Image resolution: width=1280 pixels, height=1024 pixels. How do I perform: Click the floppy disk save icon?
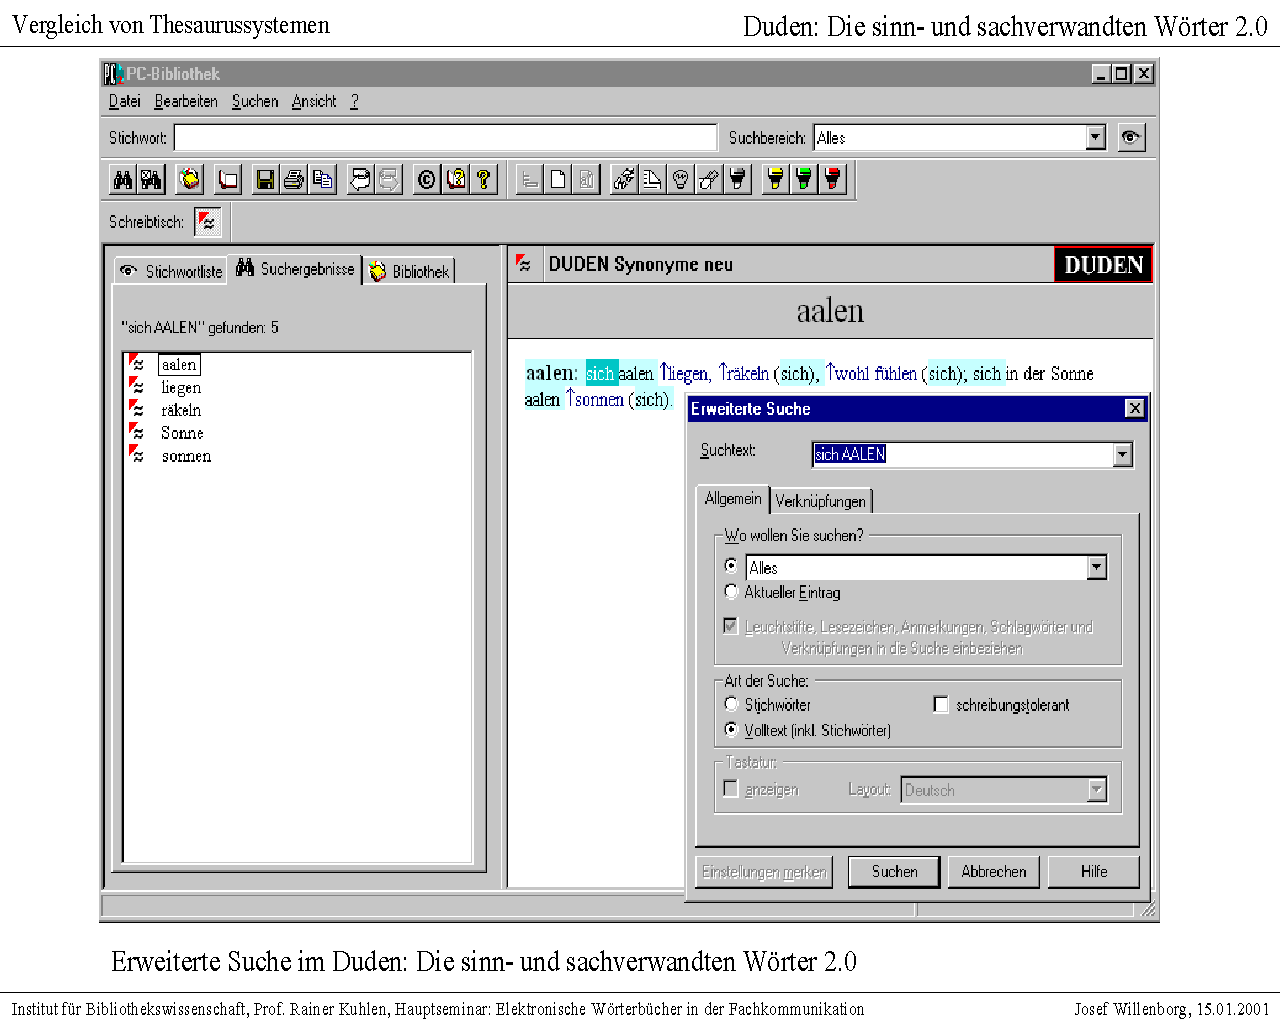[265, 180]
